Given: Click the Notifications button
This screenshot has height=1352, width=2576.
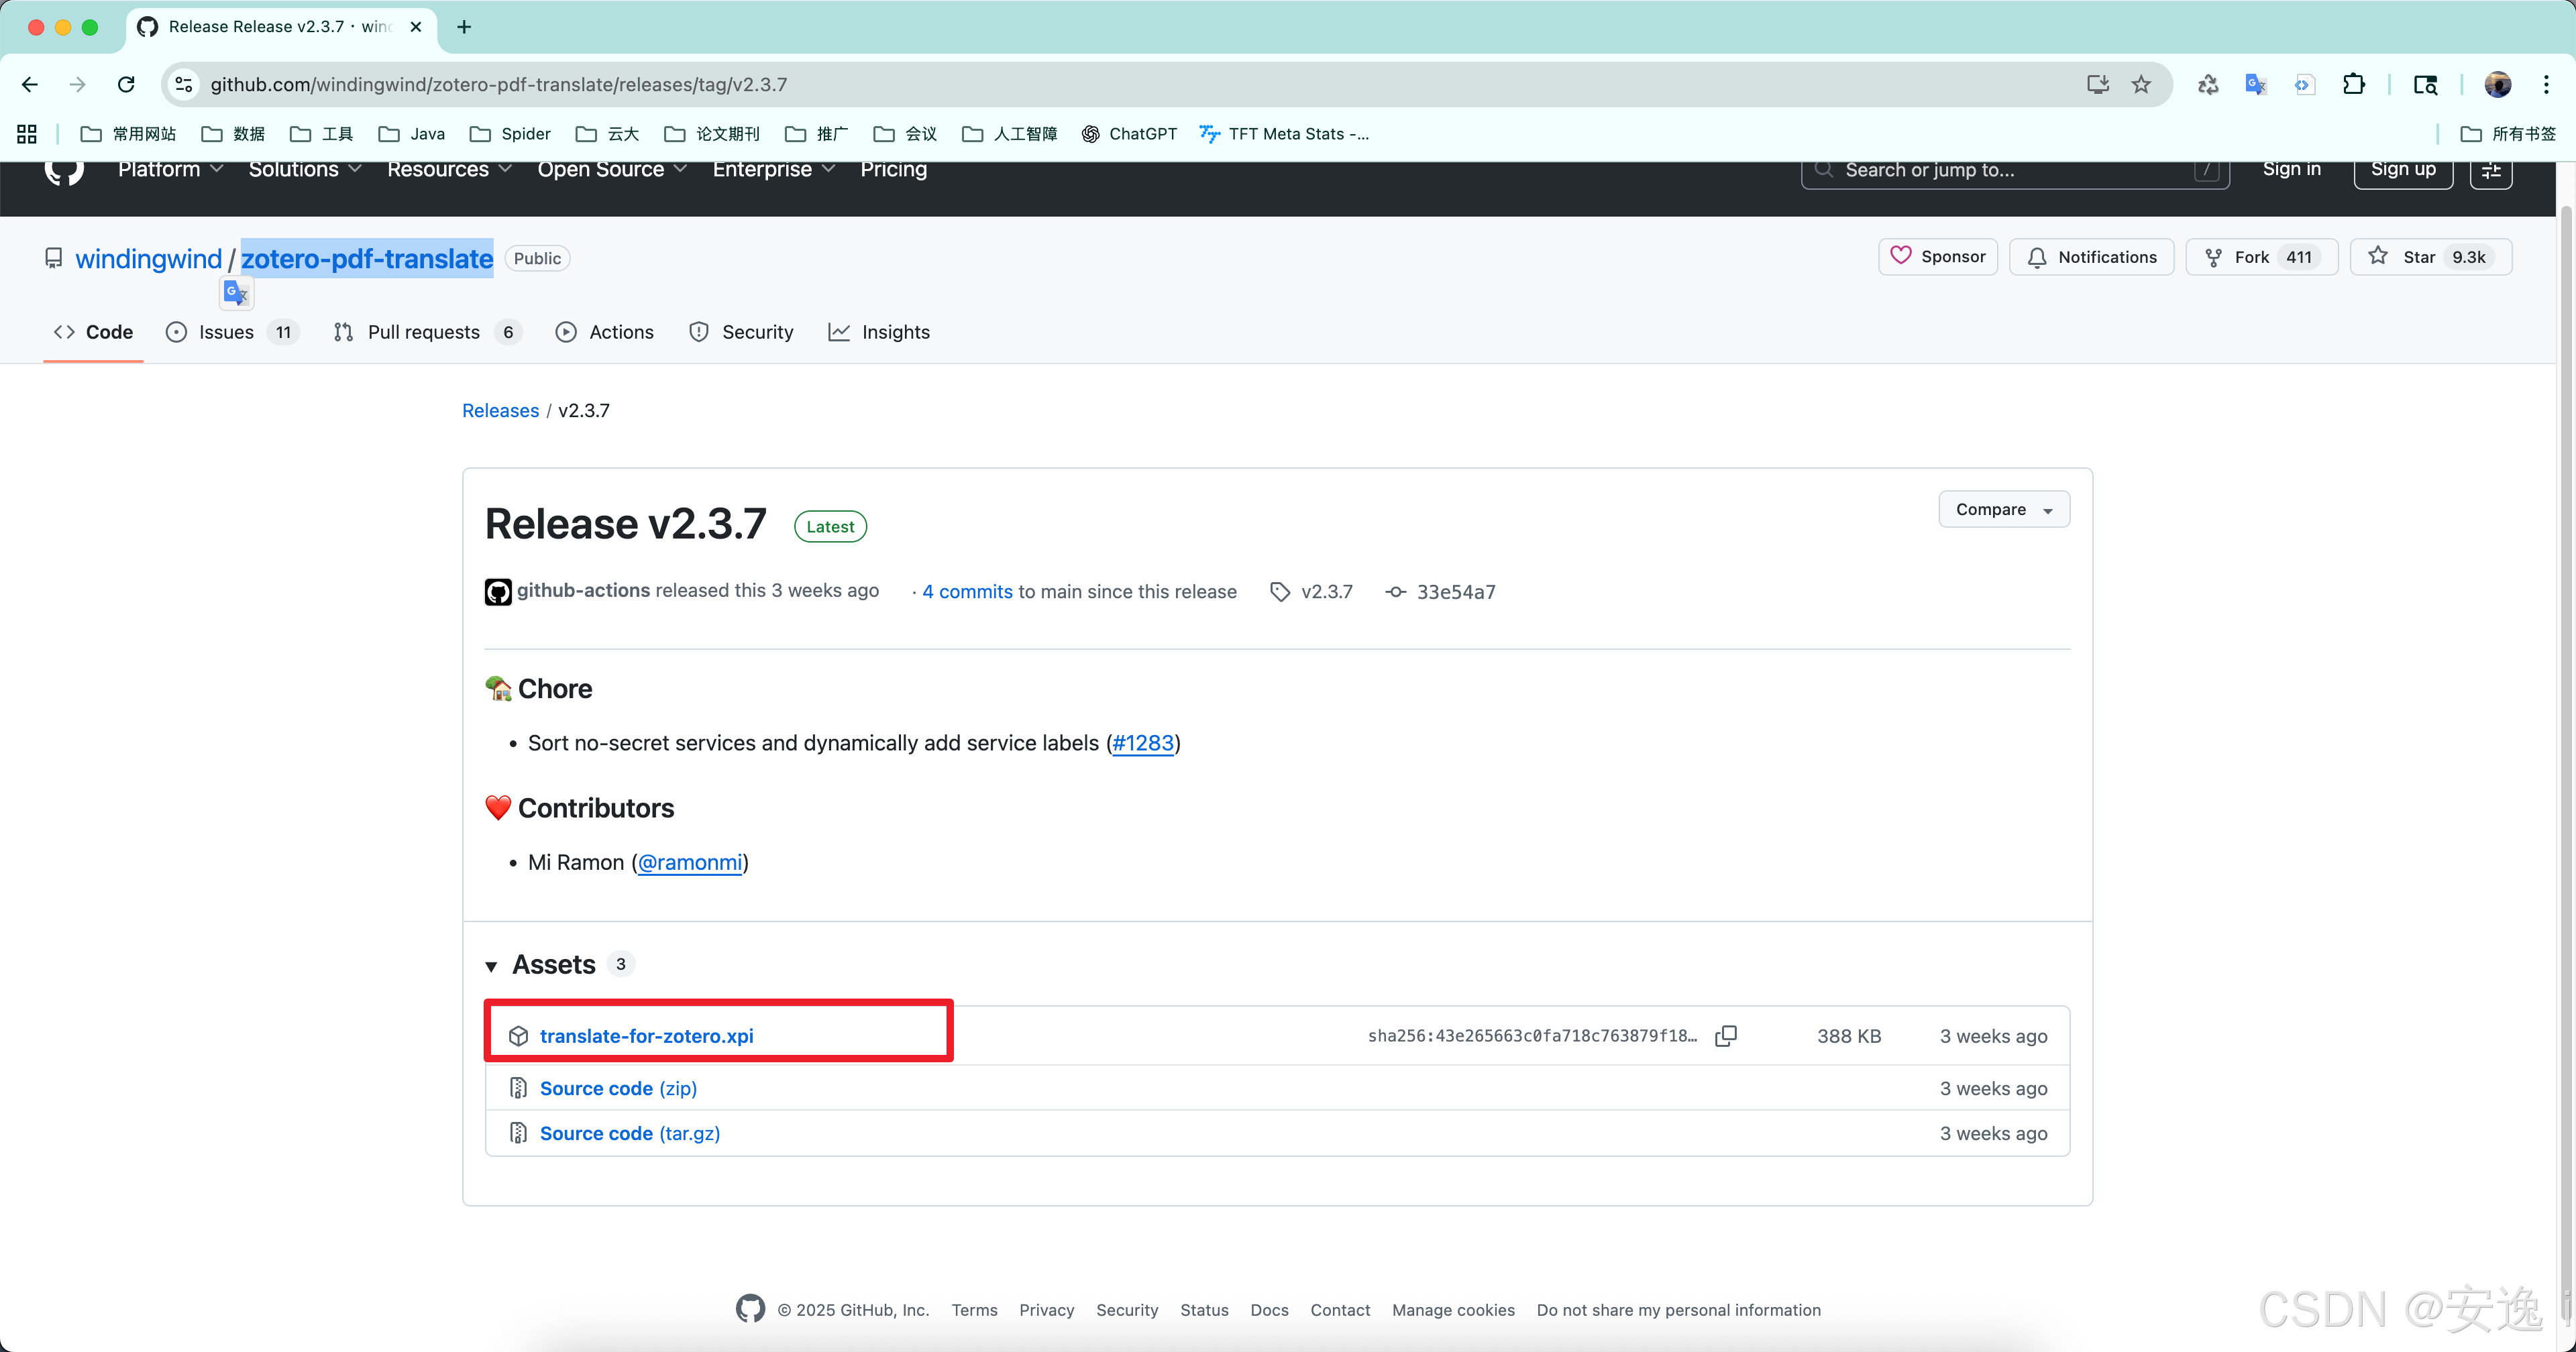Looking at the screenshot, I should [2091, 257].
